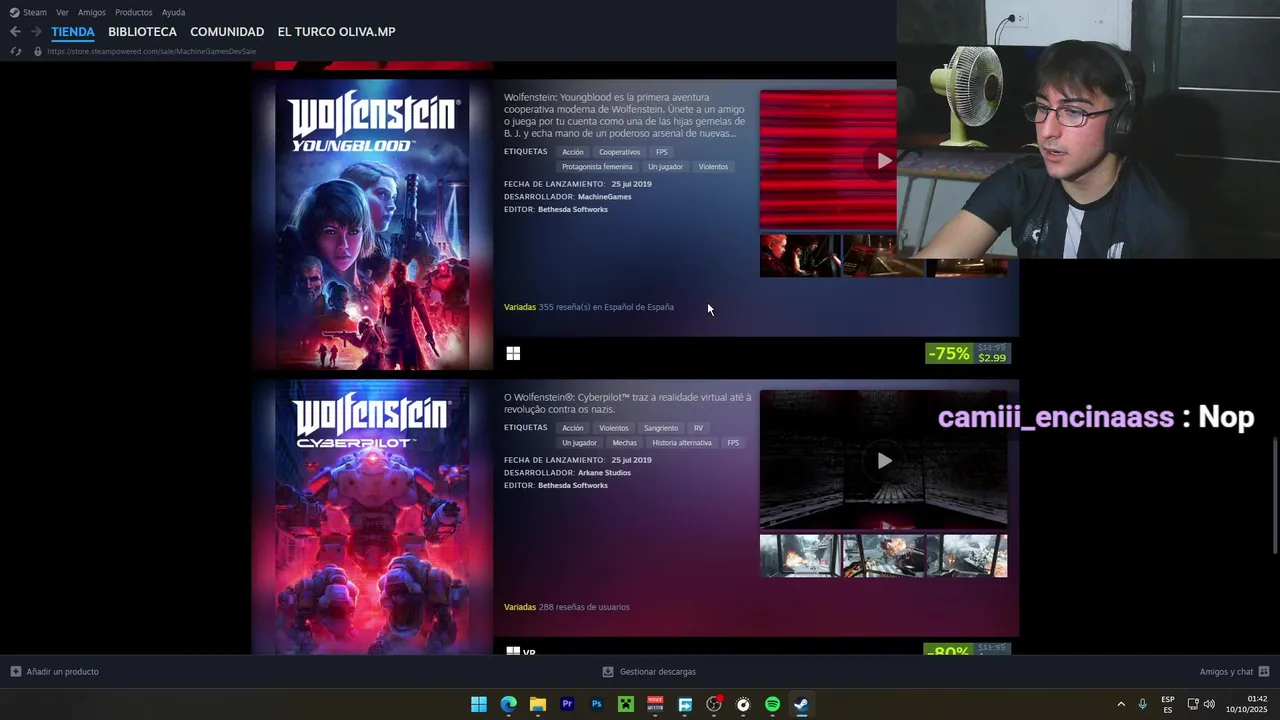
Task: Select Cyberpilot's third screenshot thumbnail
Action: [x=967, y=556]
